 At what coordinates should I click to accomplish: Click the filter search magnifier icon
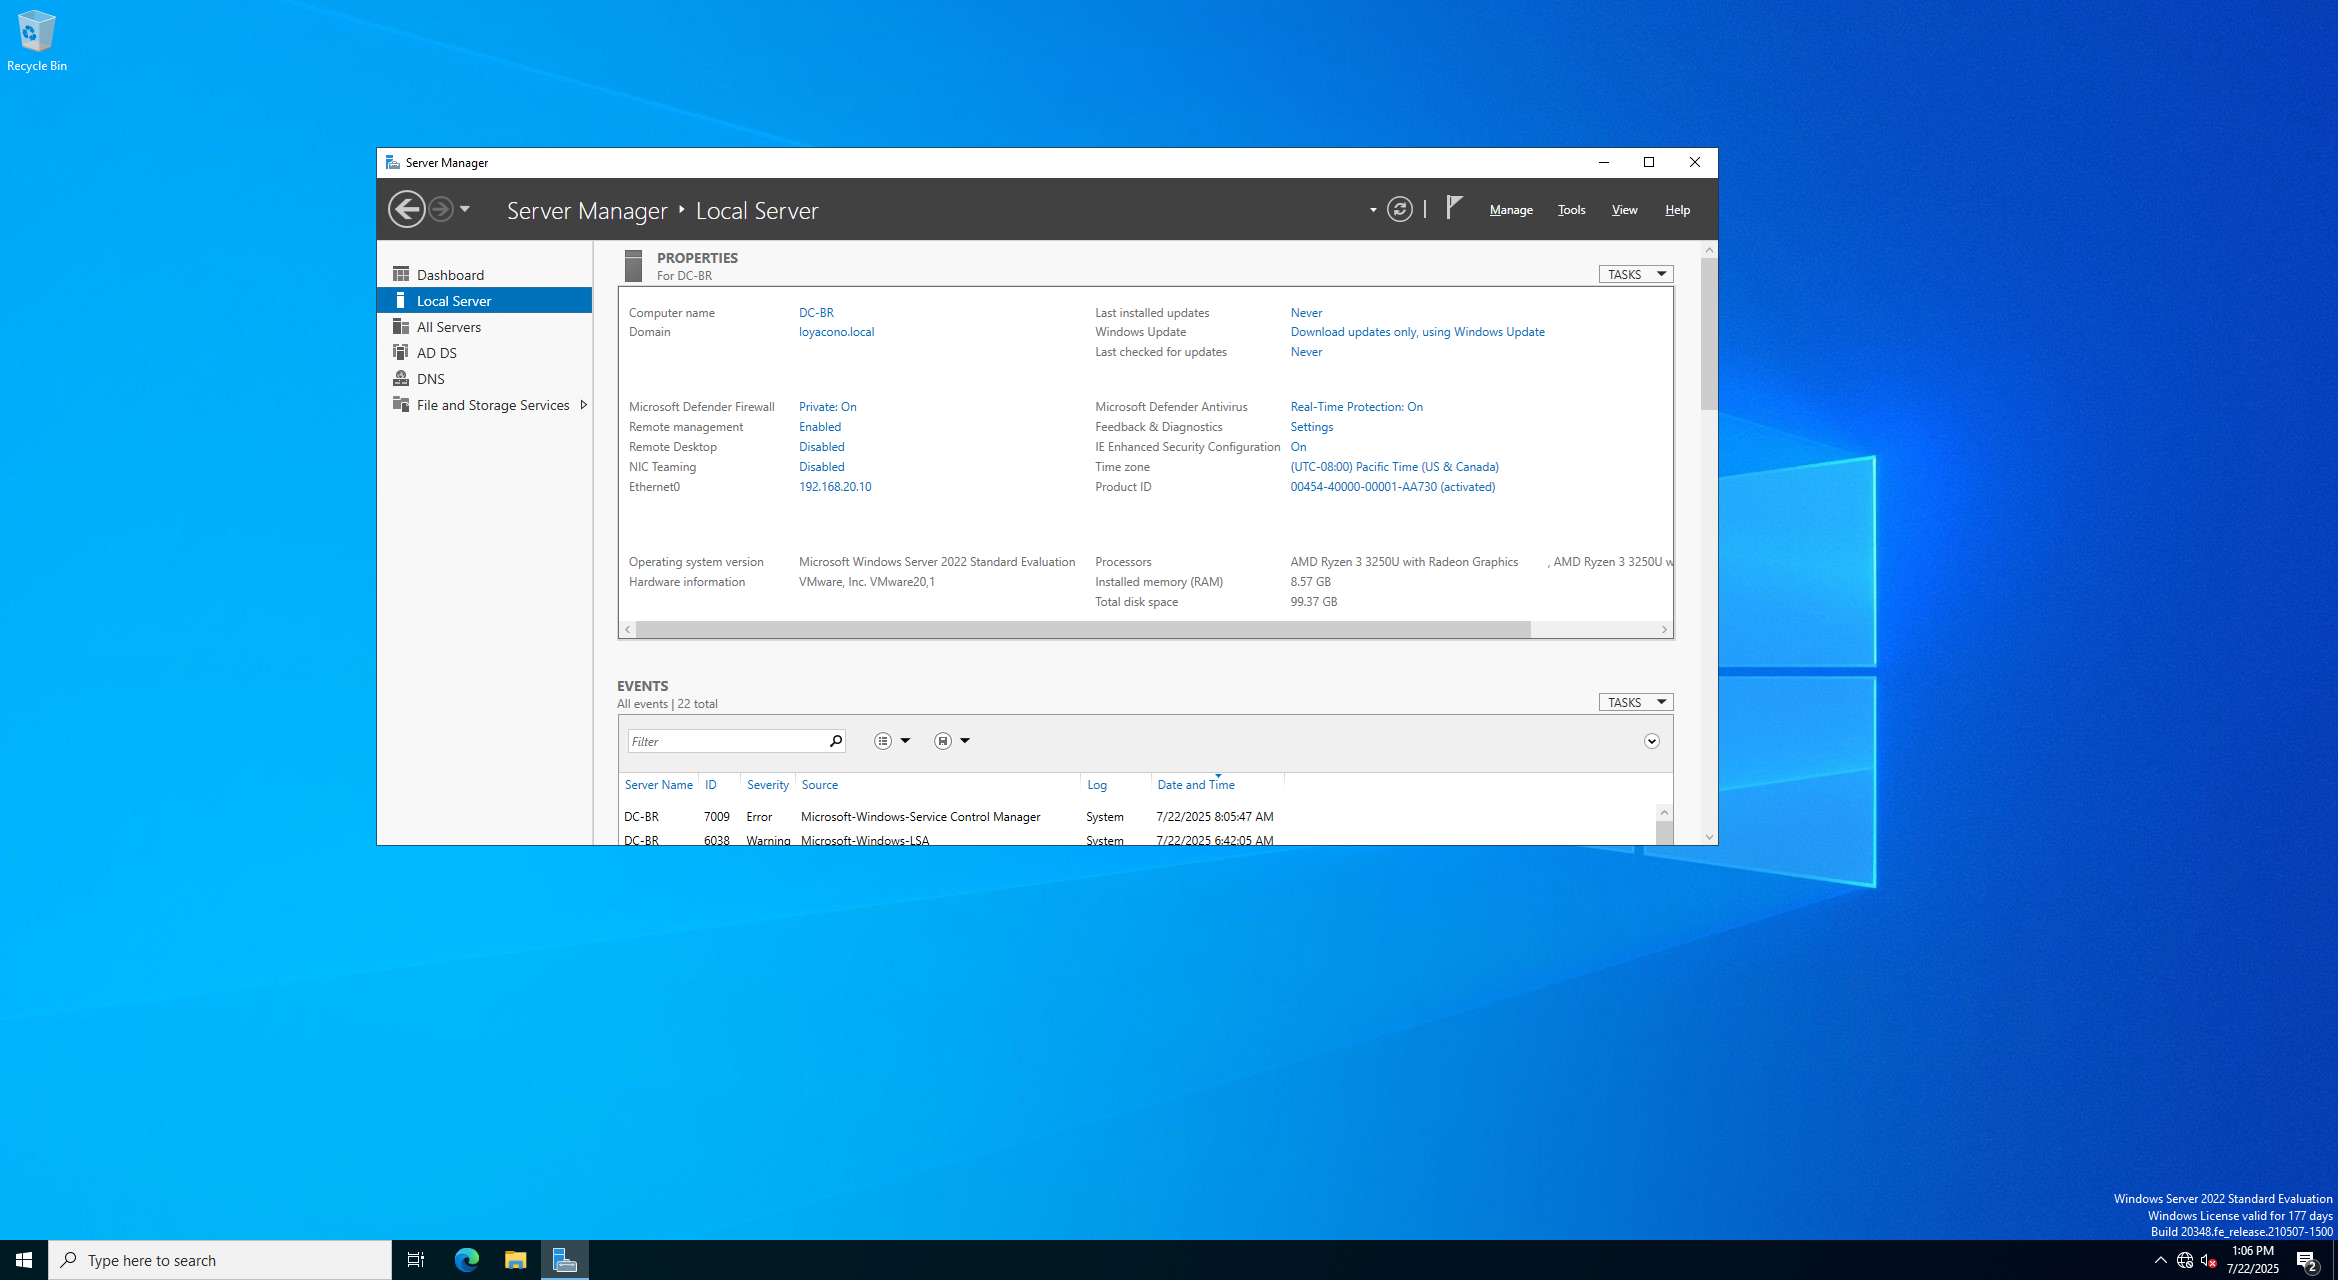(835, 741)
